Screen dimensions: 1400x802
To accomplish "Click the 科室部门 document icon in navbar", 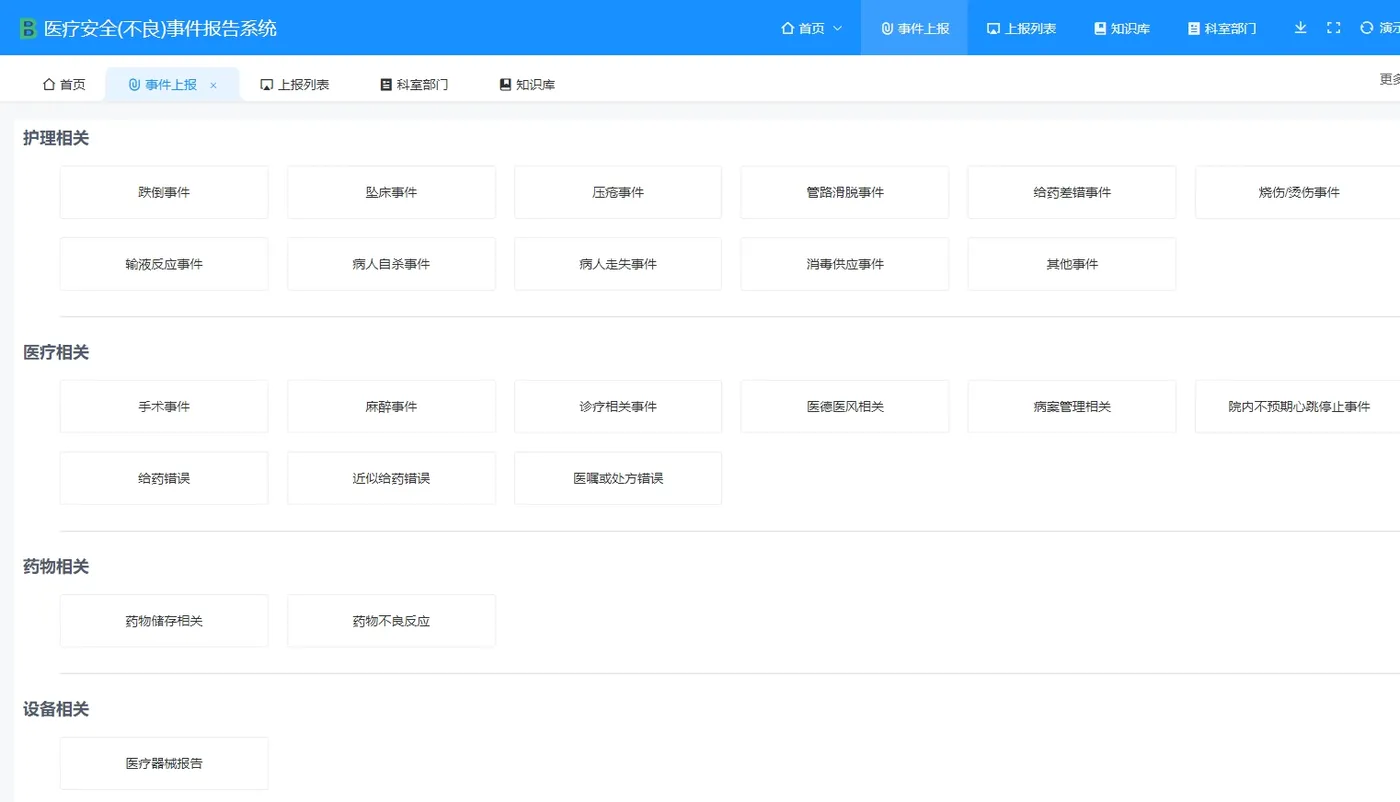I will coord(1195,28).
